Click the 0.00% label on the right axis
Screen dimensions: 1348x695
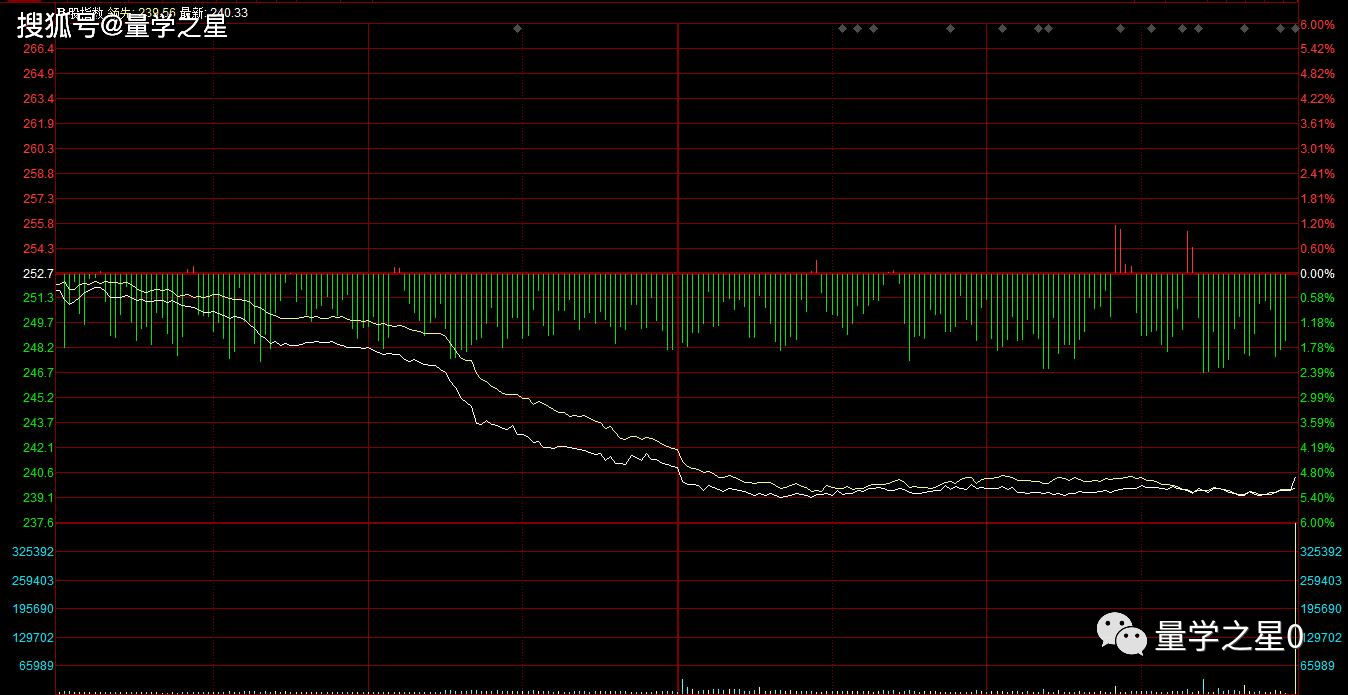(x=1316, y=274)
